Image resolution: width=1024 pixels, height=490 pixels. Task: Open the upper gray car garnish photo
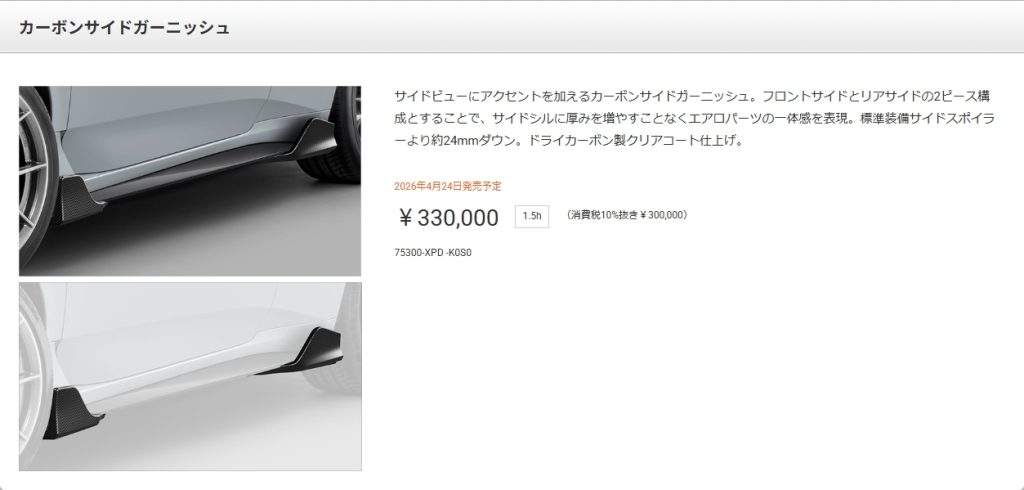(x=190, y=181)
